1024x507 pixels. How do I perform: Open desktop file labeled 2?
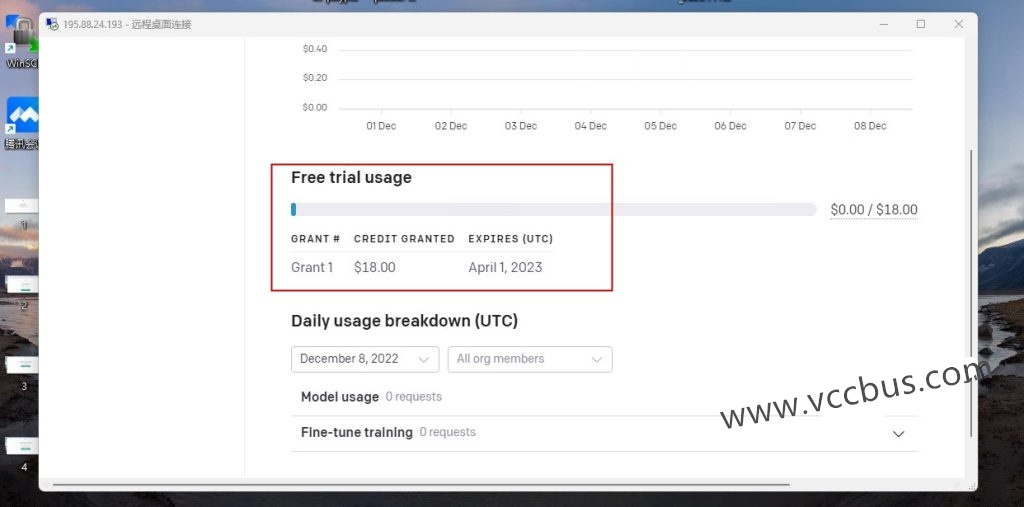coord(22,286)
